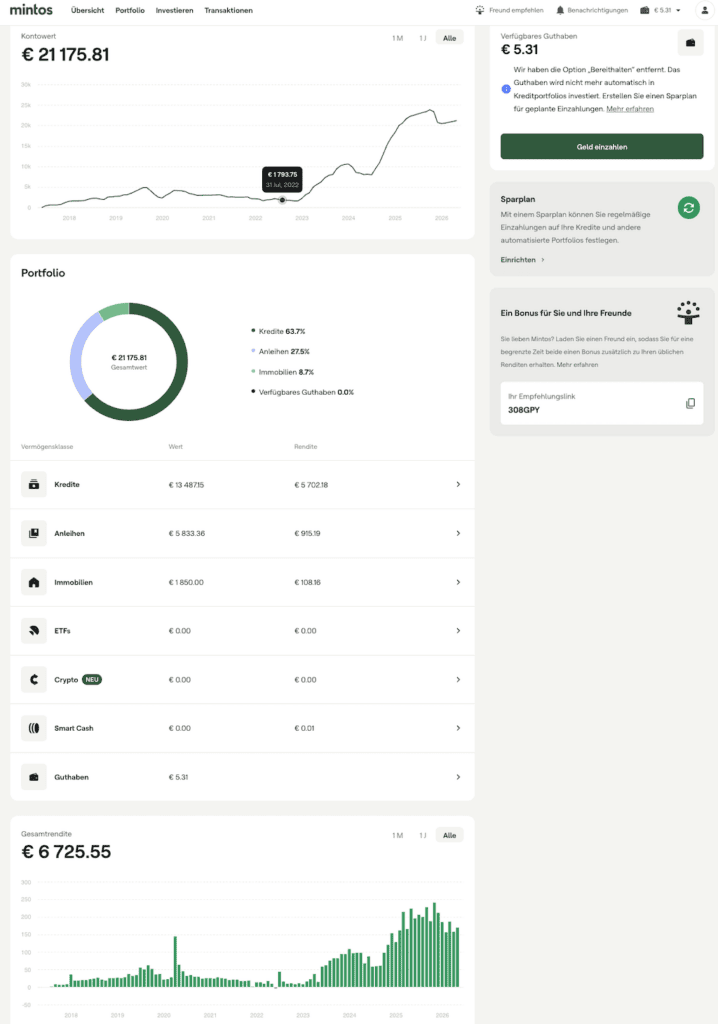The height and width of the screenshot is (1024, 718).
Task: Copy the Empfehlungslink with copy icon
Action: [x=690, y=404]
